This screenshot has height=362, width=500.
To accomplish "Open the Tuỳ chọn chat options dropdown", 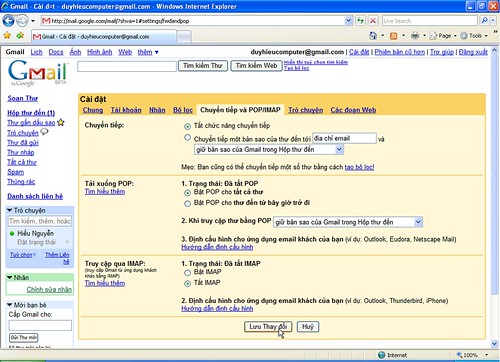I will coord(23,255).
